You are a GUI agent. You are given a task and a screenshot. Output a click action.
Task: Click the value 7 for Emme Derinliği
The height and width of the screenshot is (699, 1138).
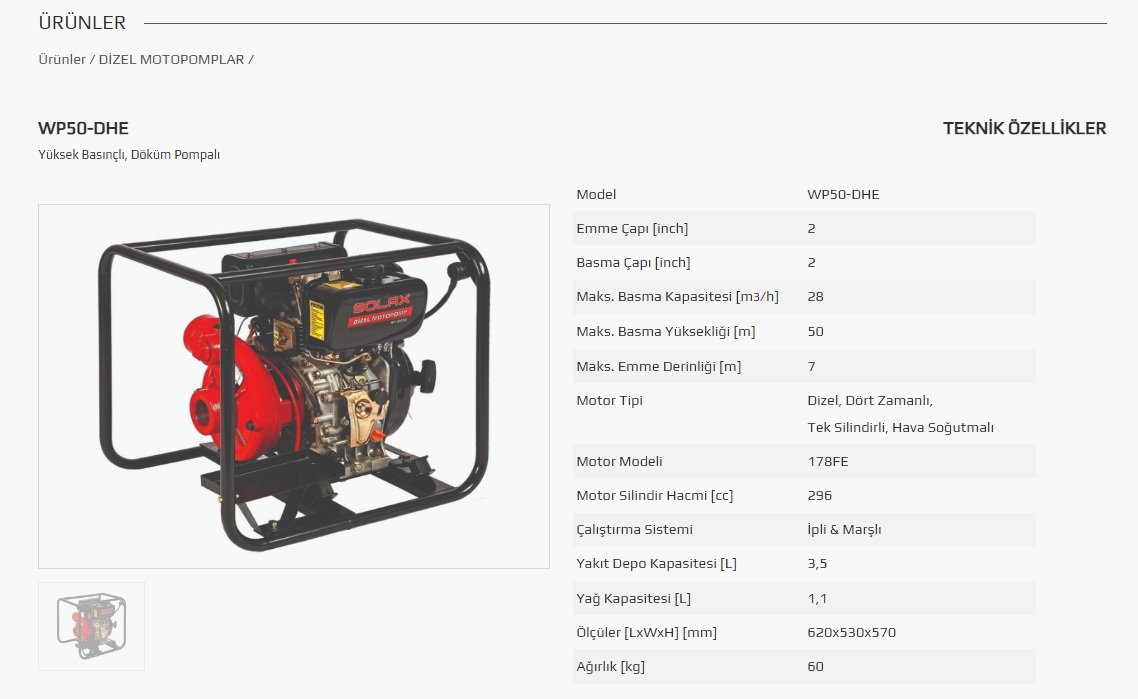[811, 367]
